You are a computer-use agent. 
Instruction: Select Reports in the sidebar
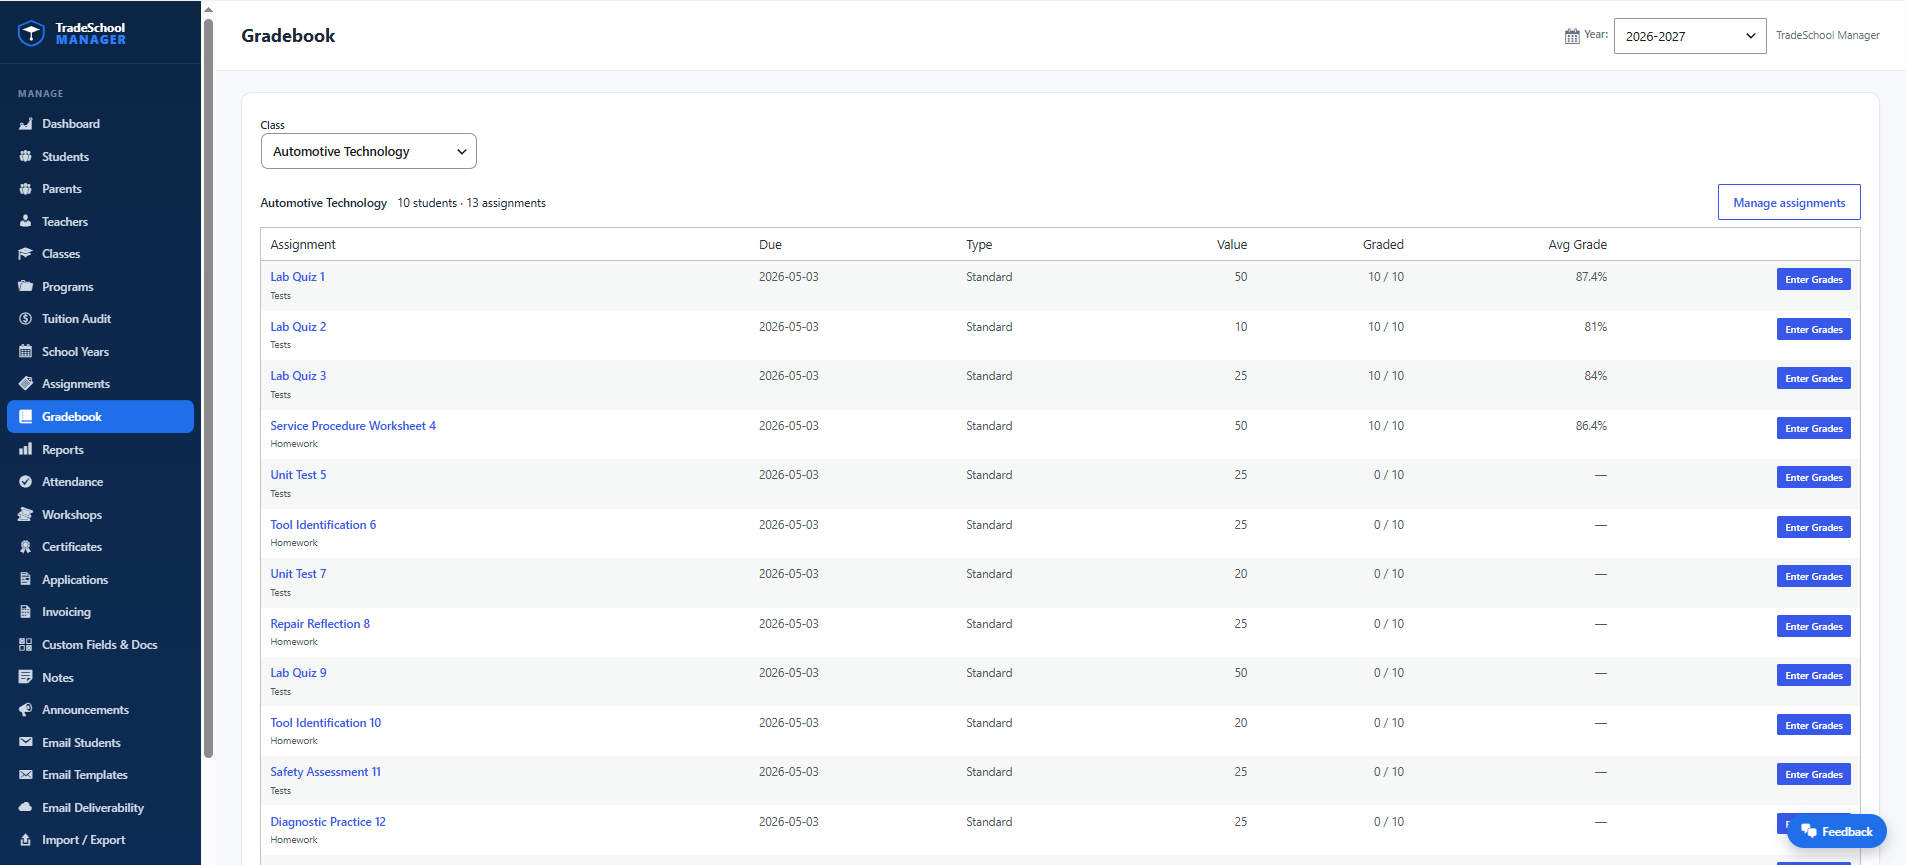click(63, 450)
